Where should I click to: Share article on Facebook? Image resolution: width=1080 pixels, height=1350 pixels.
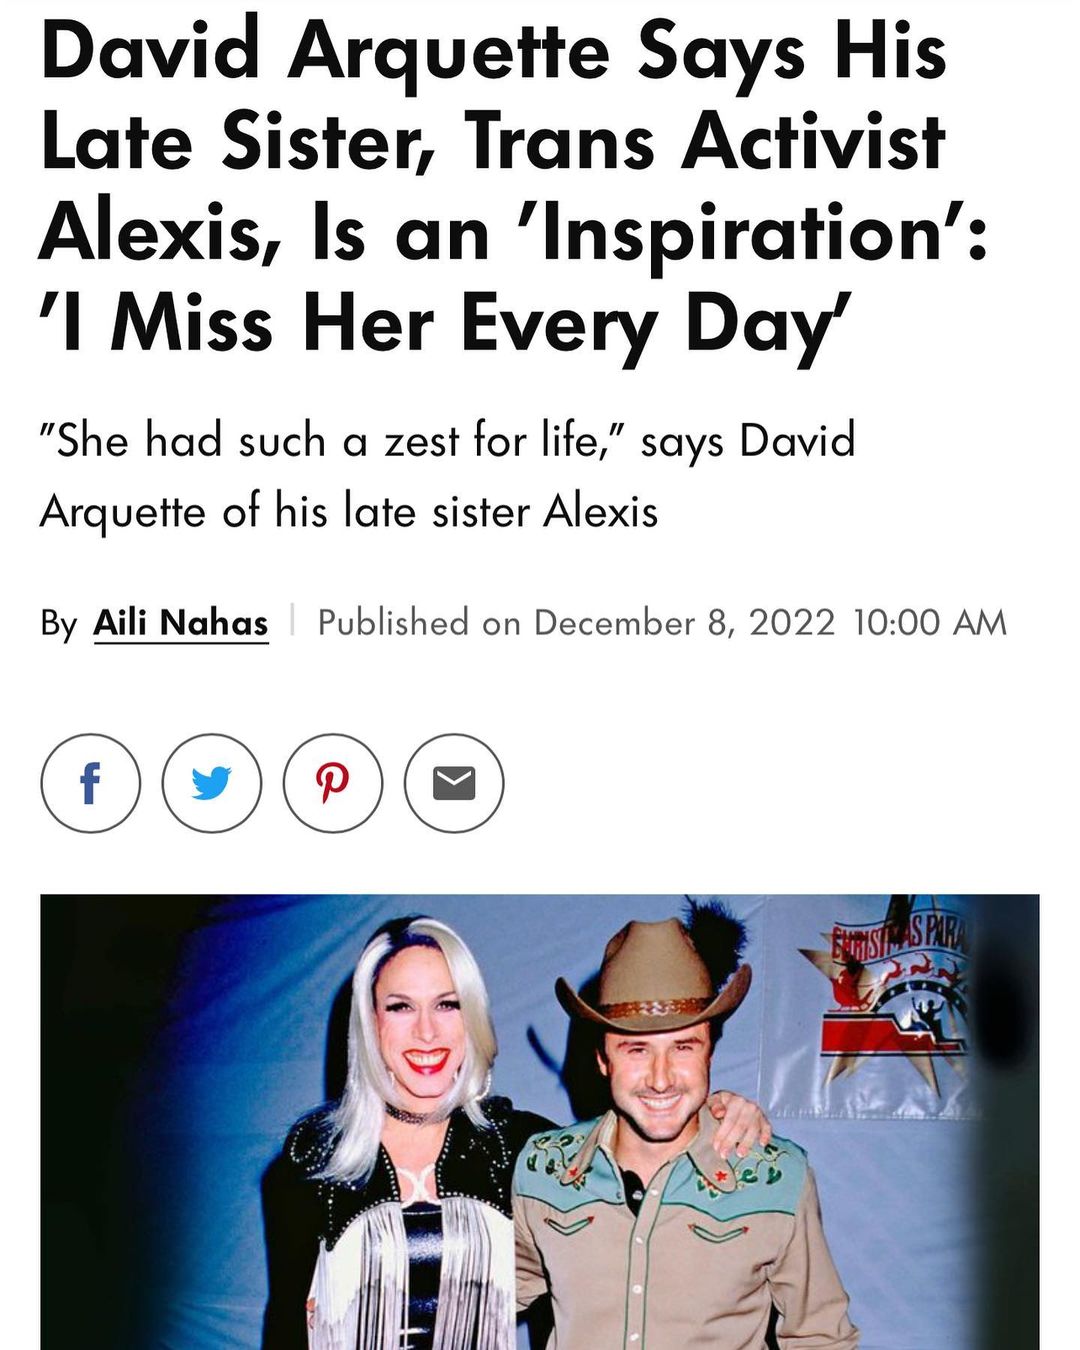pyautogui.click(x=90, y=783)
